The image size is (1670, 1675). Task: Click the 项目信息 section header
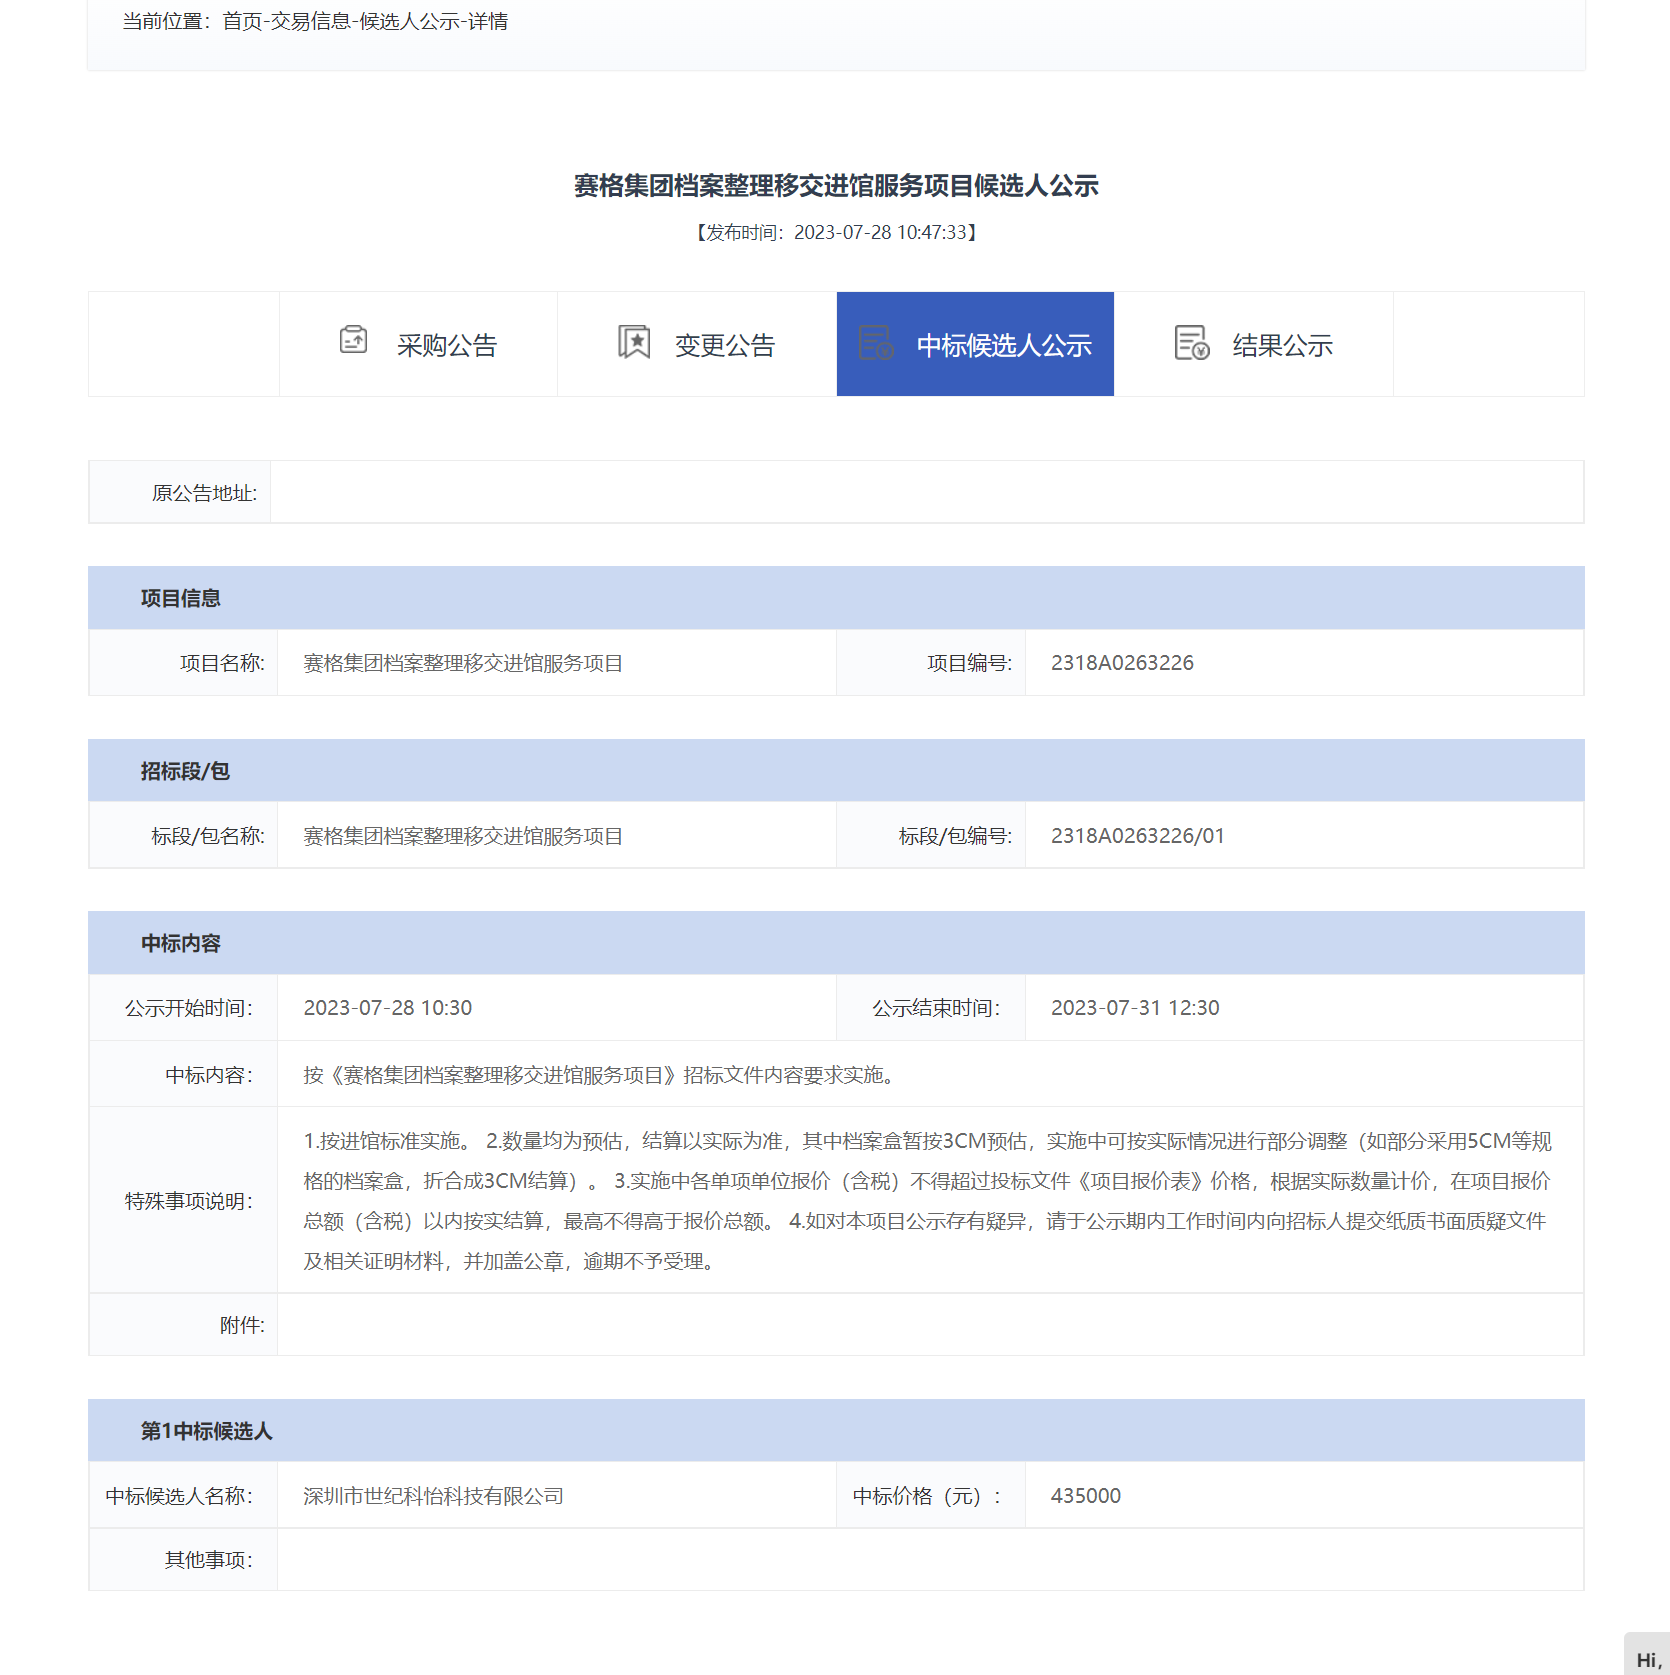(181, 598)
